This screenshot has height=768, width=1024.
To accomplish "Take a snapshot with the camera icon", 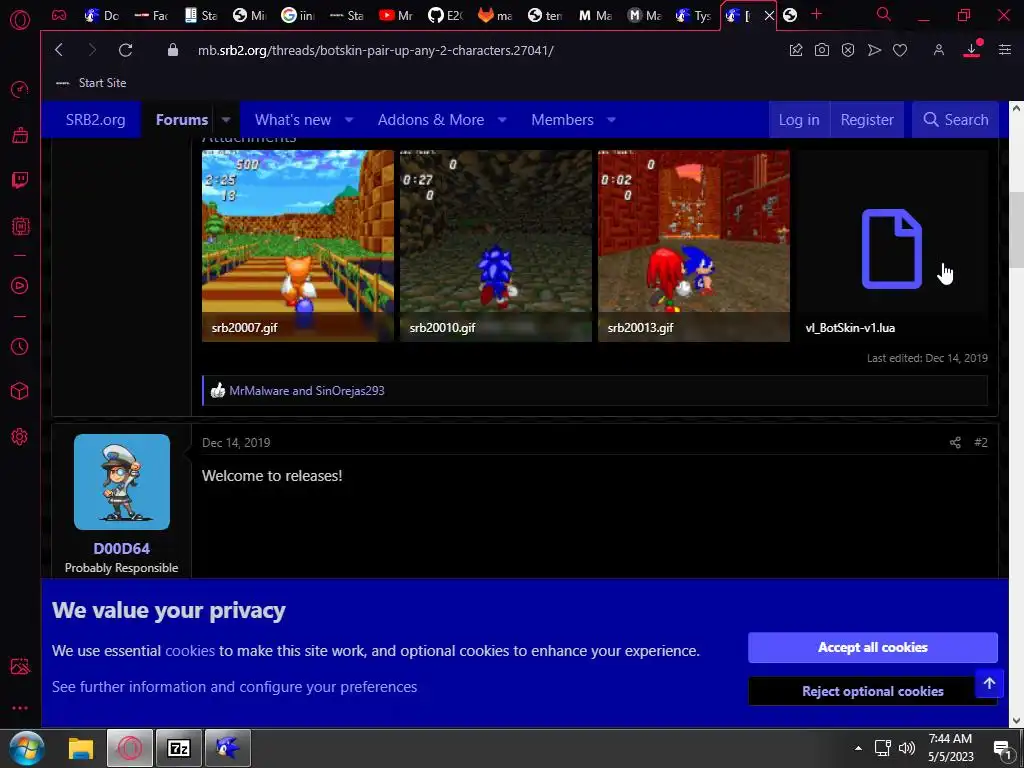I will (822, 50).
